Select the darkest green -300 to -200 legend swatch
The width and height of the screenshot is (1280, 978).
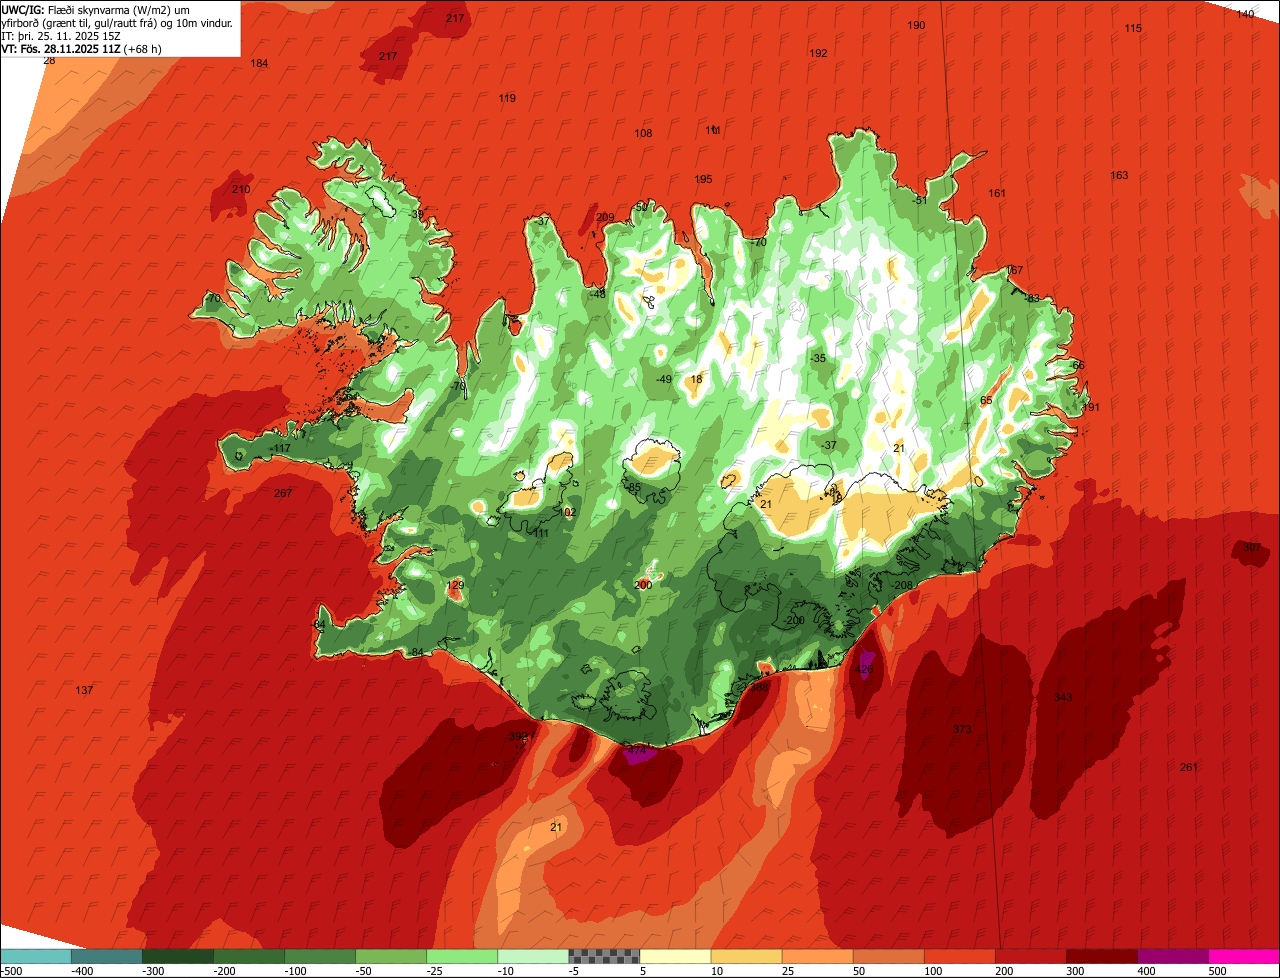pyautogui.click(x=177, y=956)
